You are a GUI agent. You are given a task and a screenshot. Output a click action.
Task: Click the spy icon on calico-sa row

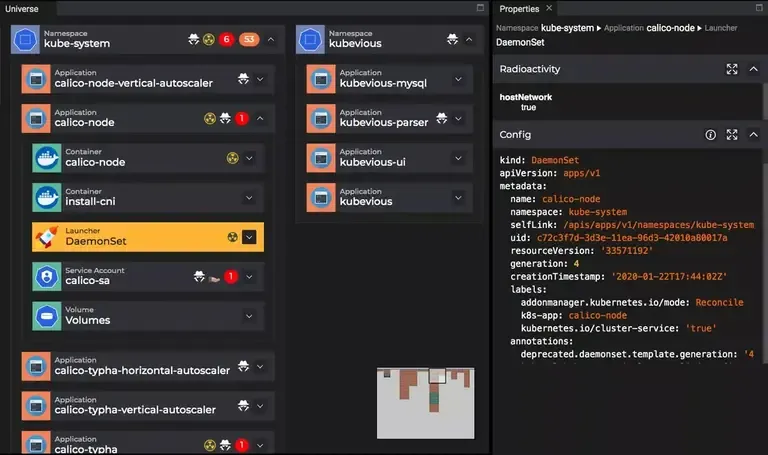click(199, 277)
